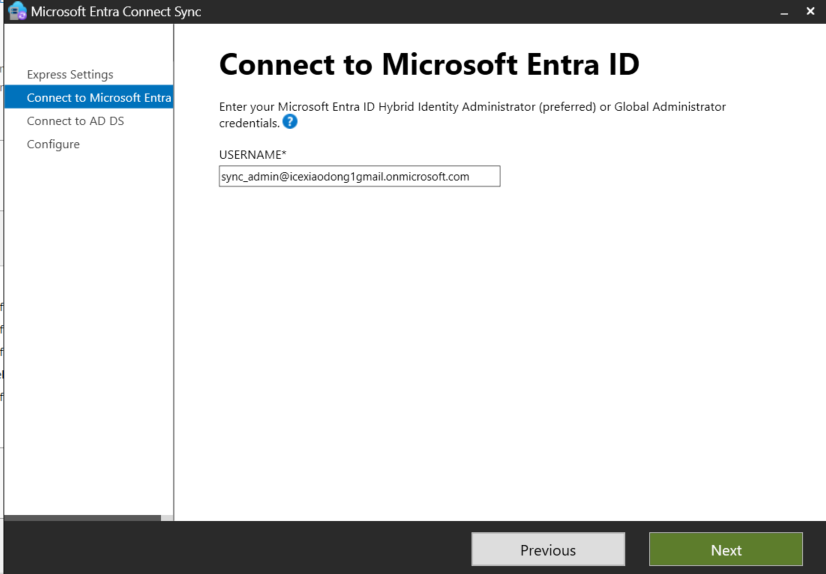
Task: Click the Connect to Microsoft Entra ID heading
Action: coord(428,65)
